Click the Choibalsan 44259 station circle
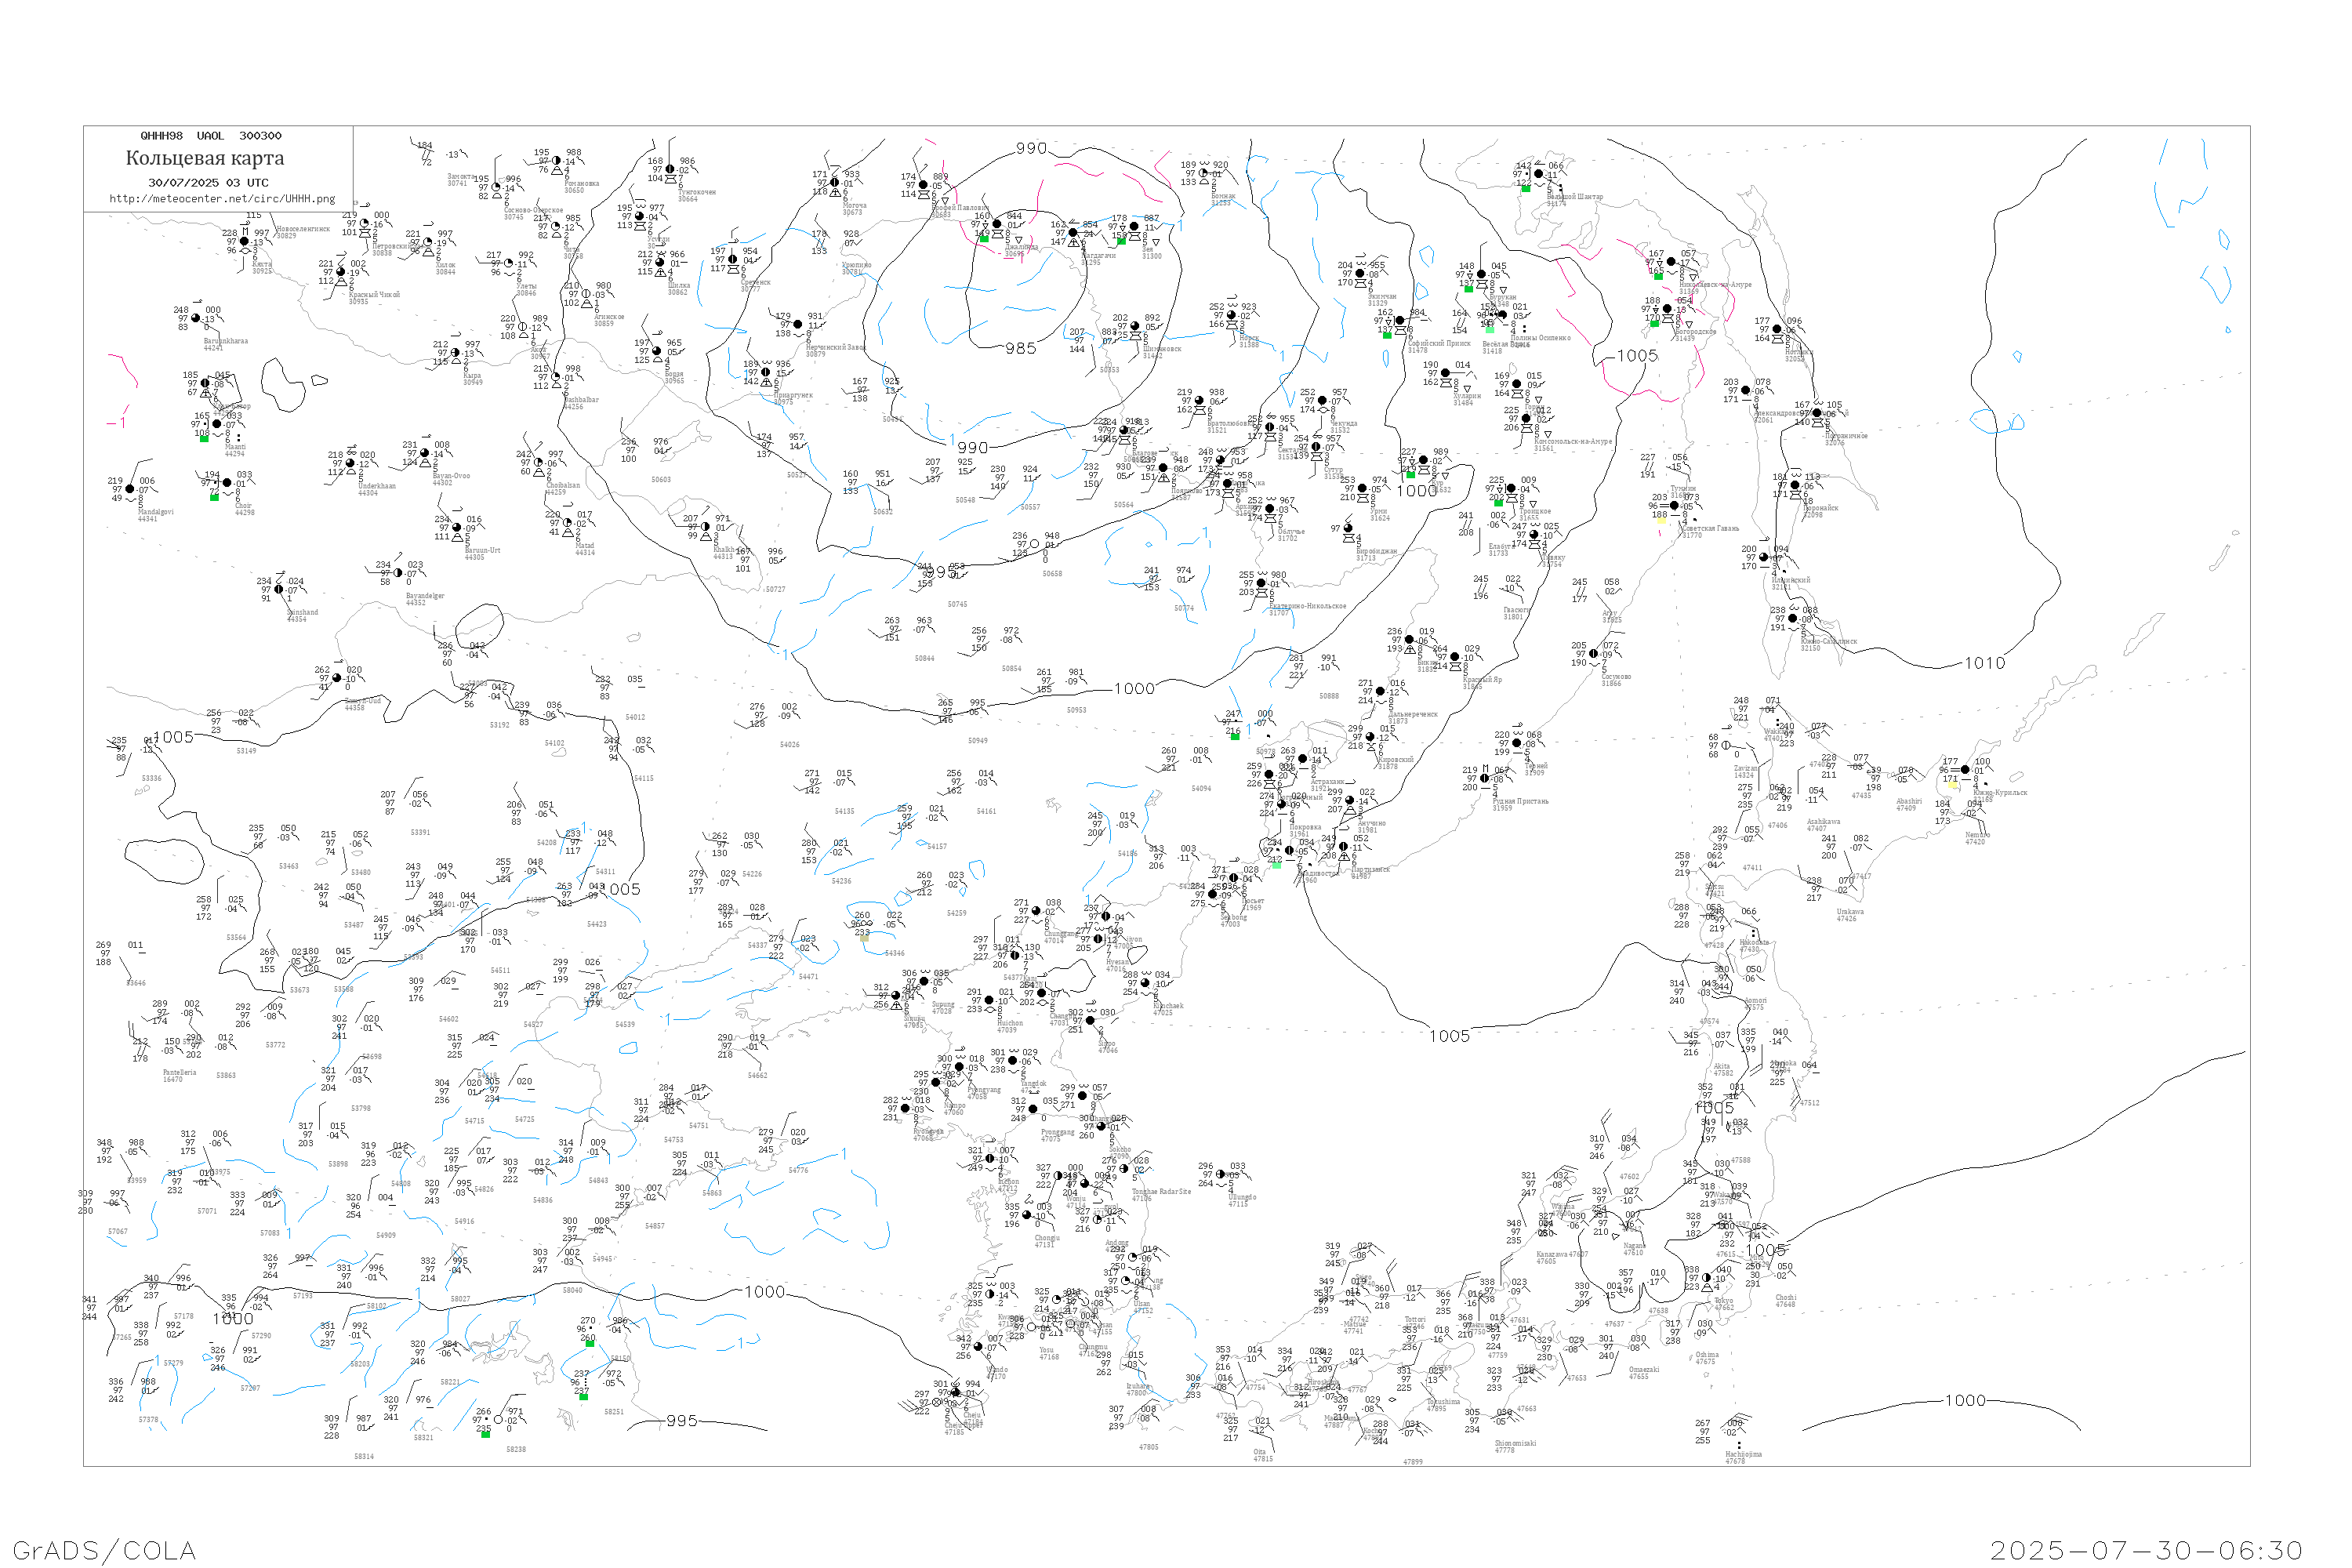2352x1568 pixels. click(x=538, y=463)
